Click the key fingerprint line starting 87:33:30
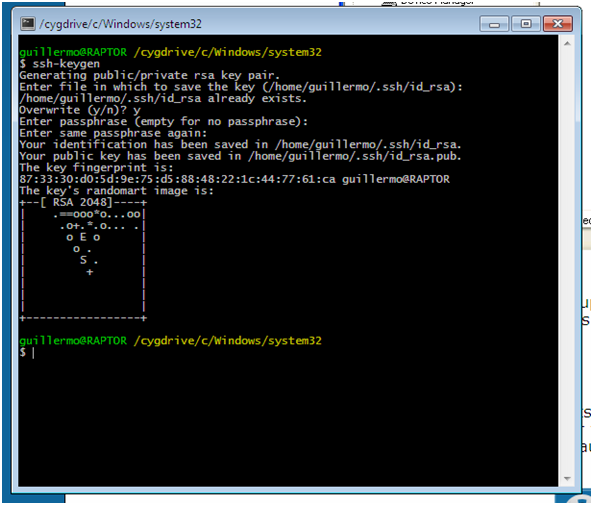This screenshot has height=505, width=593. (234, 179)
